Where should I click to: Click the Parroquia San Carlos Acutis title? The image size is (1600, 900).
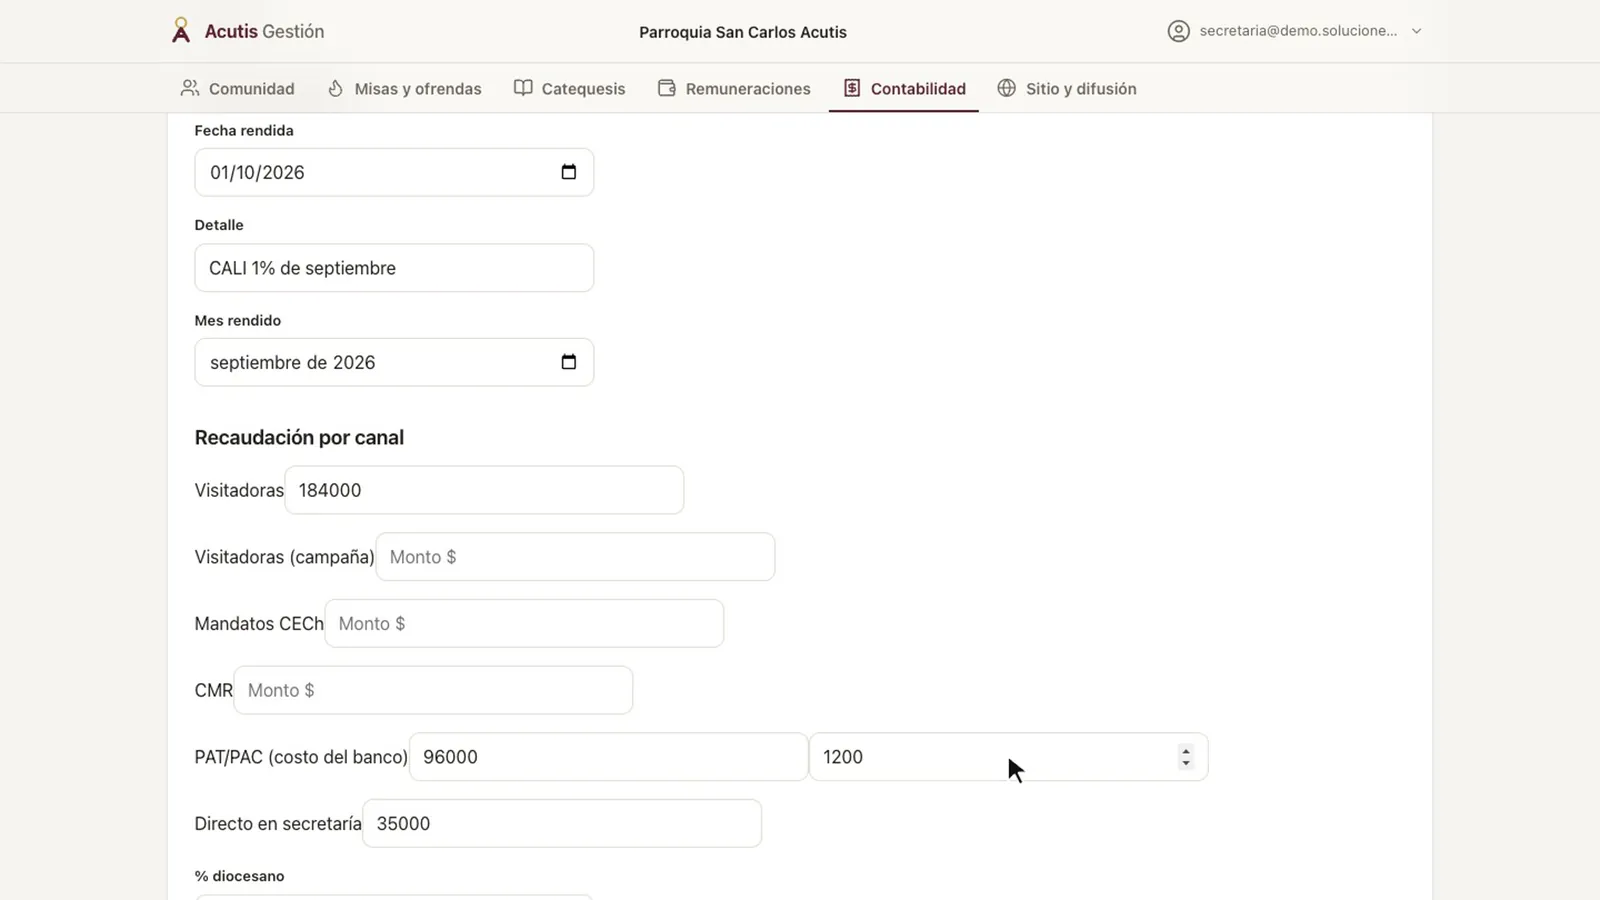[x=743, y=32]
